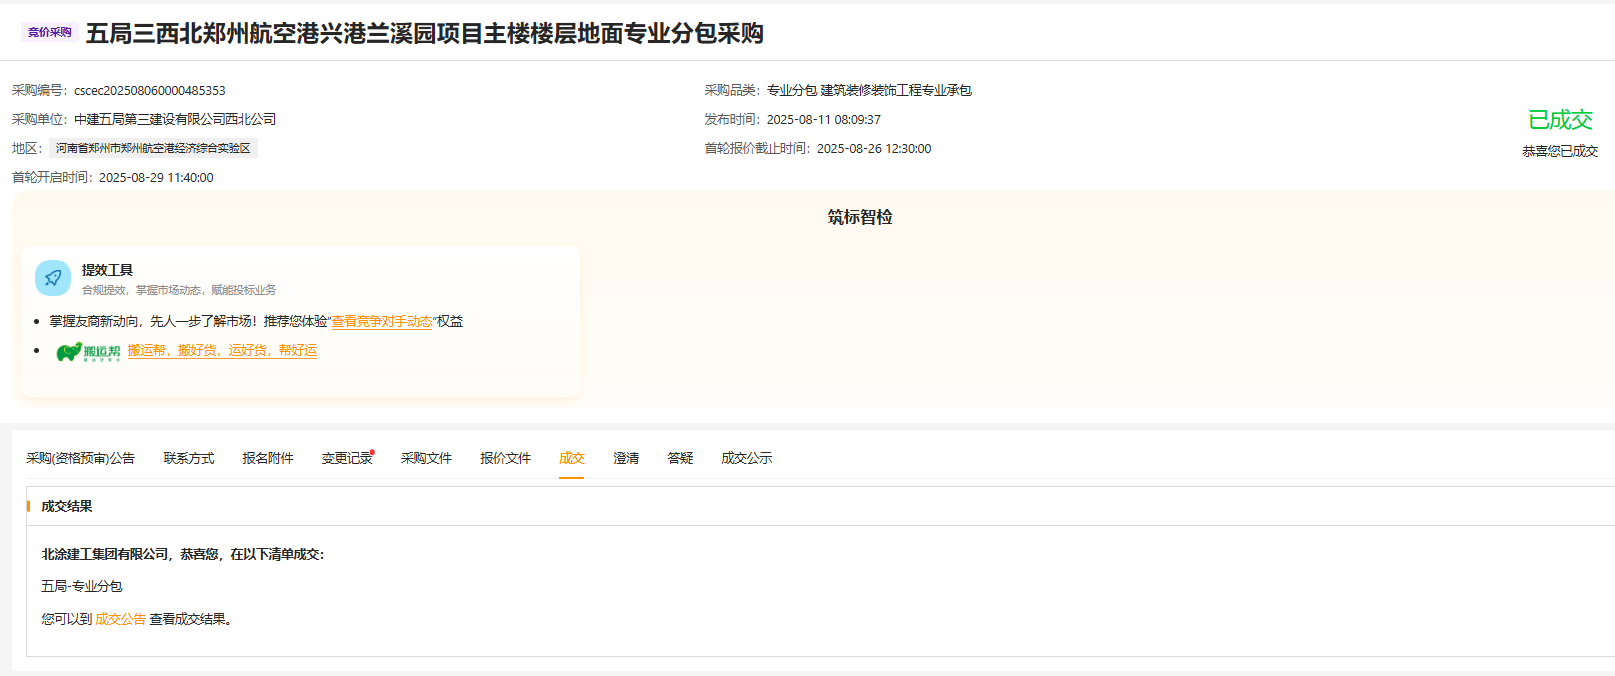Go to the 报价文件 tab
The height and width of the screenshot is (676, 1615).
pyautogui.click(x=505, y=458)
